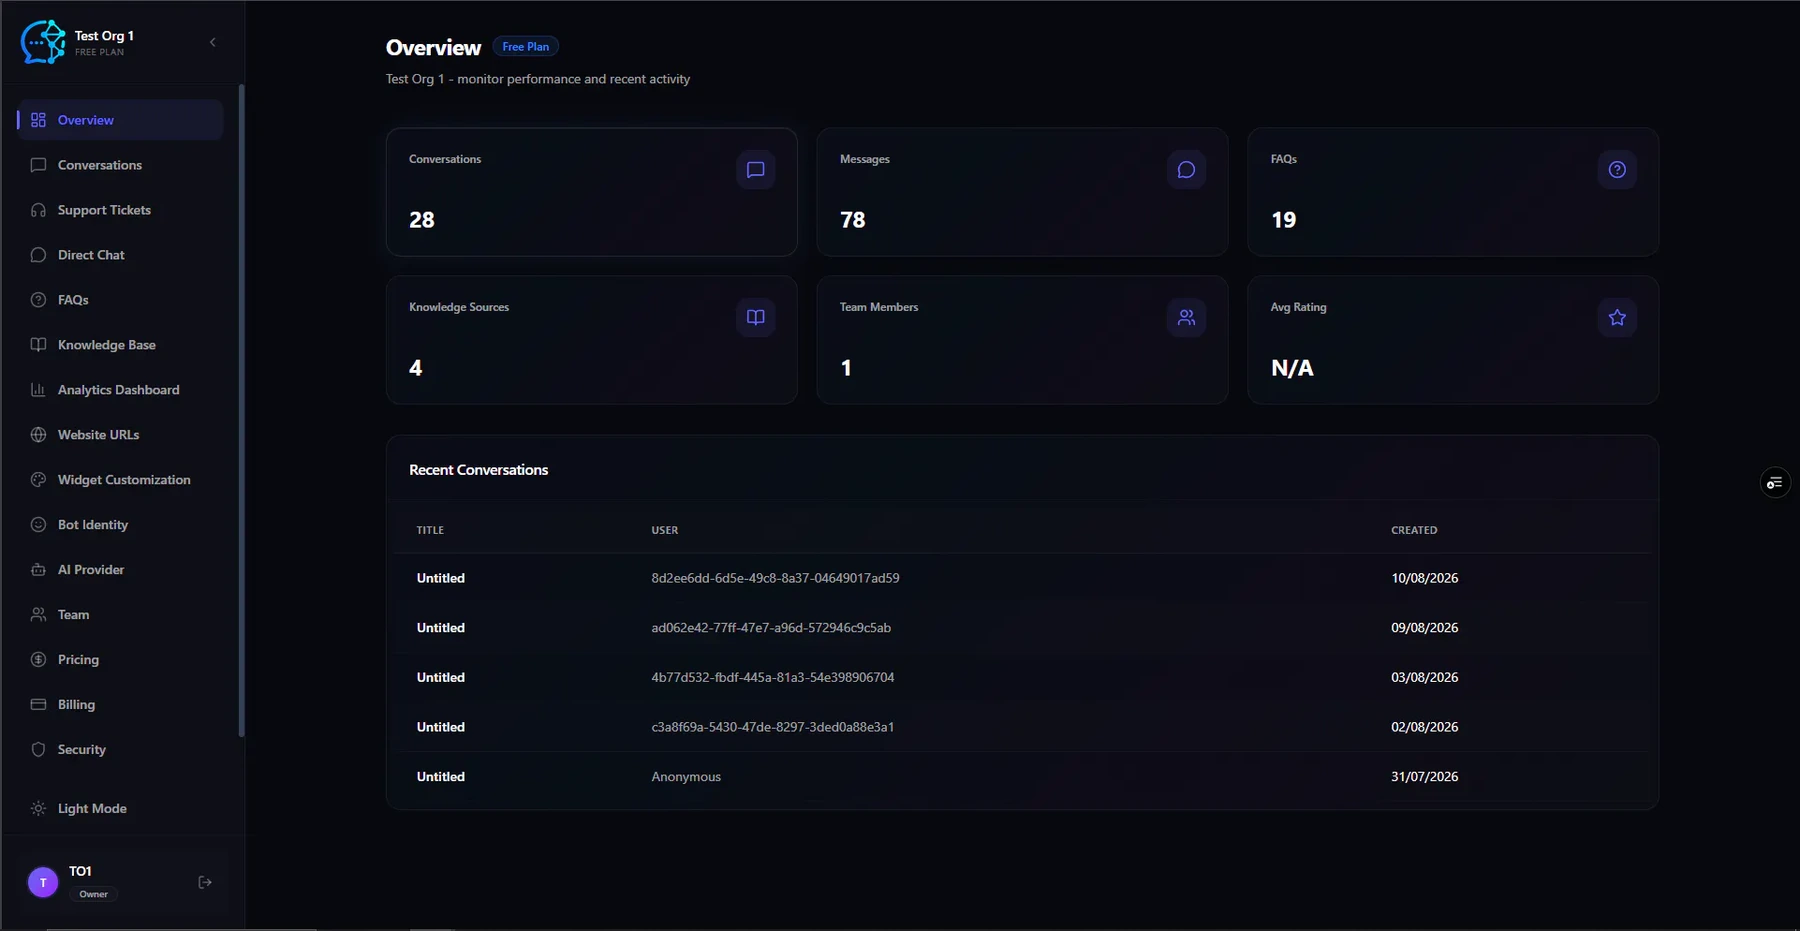
Task: Click the logout icon beside TO1
Action: (x=205, y=882)
